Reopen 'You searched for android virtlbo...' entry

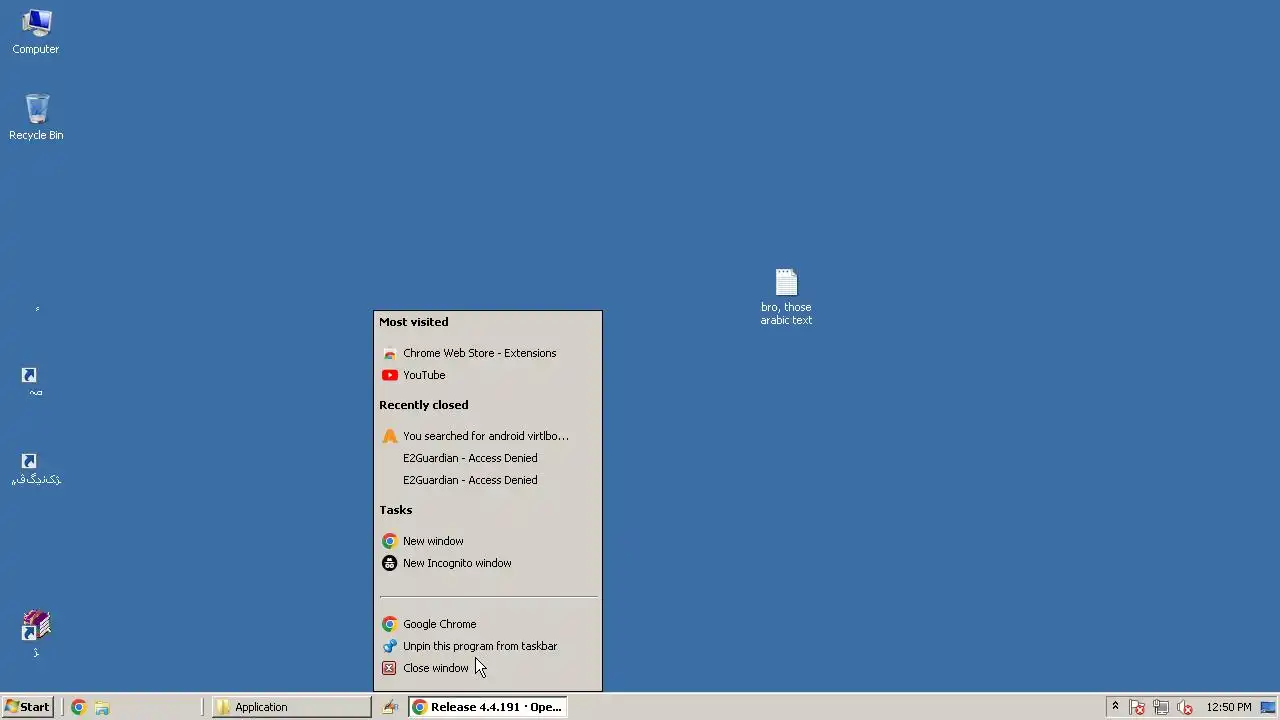[x=488, y=436]
